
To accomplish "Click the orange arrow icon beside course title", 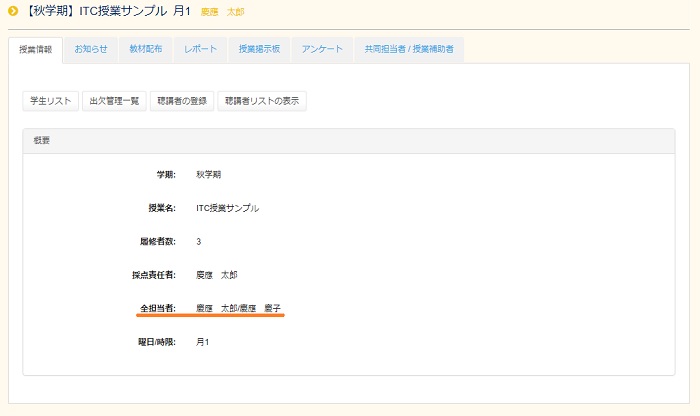I will tap(14, 12).
